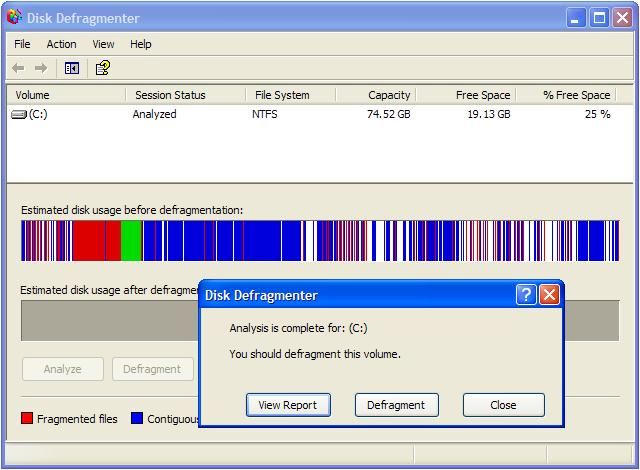Minimize the Disk Defragmenter window
This screenshot has height=470, width=640.
click(x=576, y=18)
